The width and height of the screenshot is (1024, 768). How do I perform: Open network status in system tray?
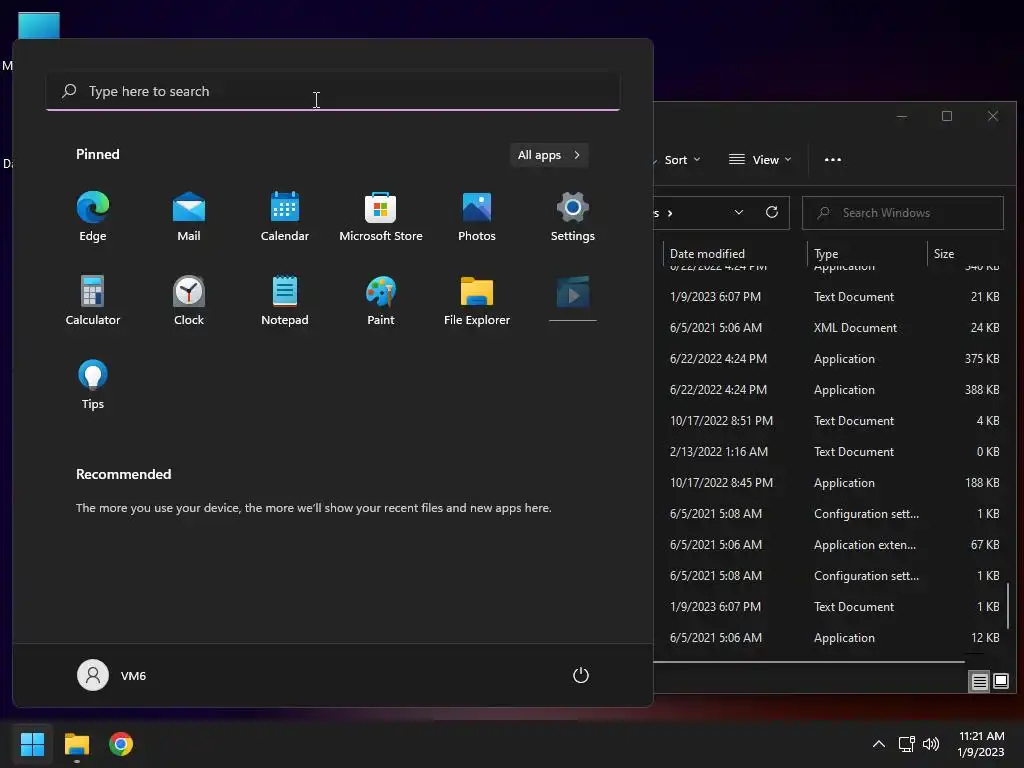click(906, 744)
